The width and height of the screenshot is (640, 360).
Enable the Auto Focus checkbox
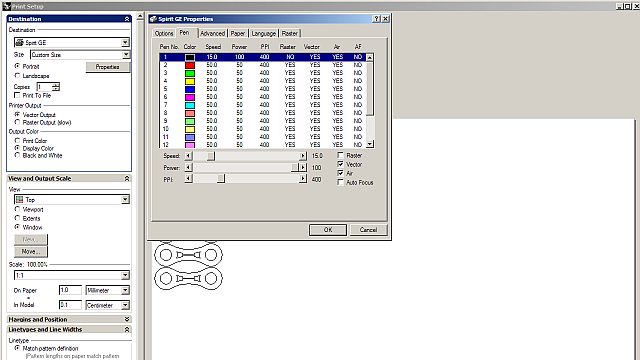coord(340,182)
